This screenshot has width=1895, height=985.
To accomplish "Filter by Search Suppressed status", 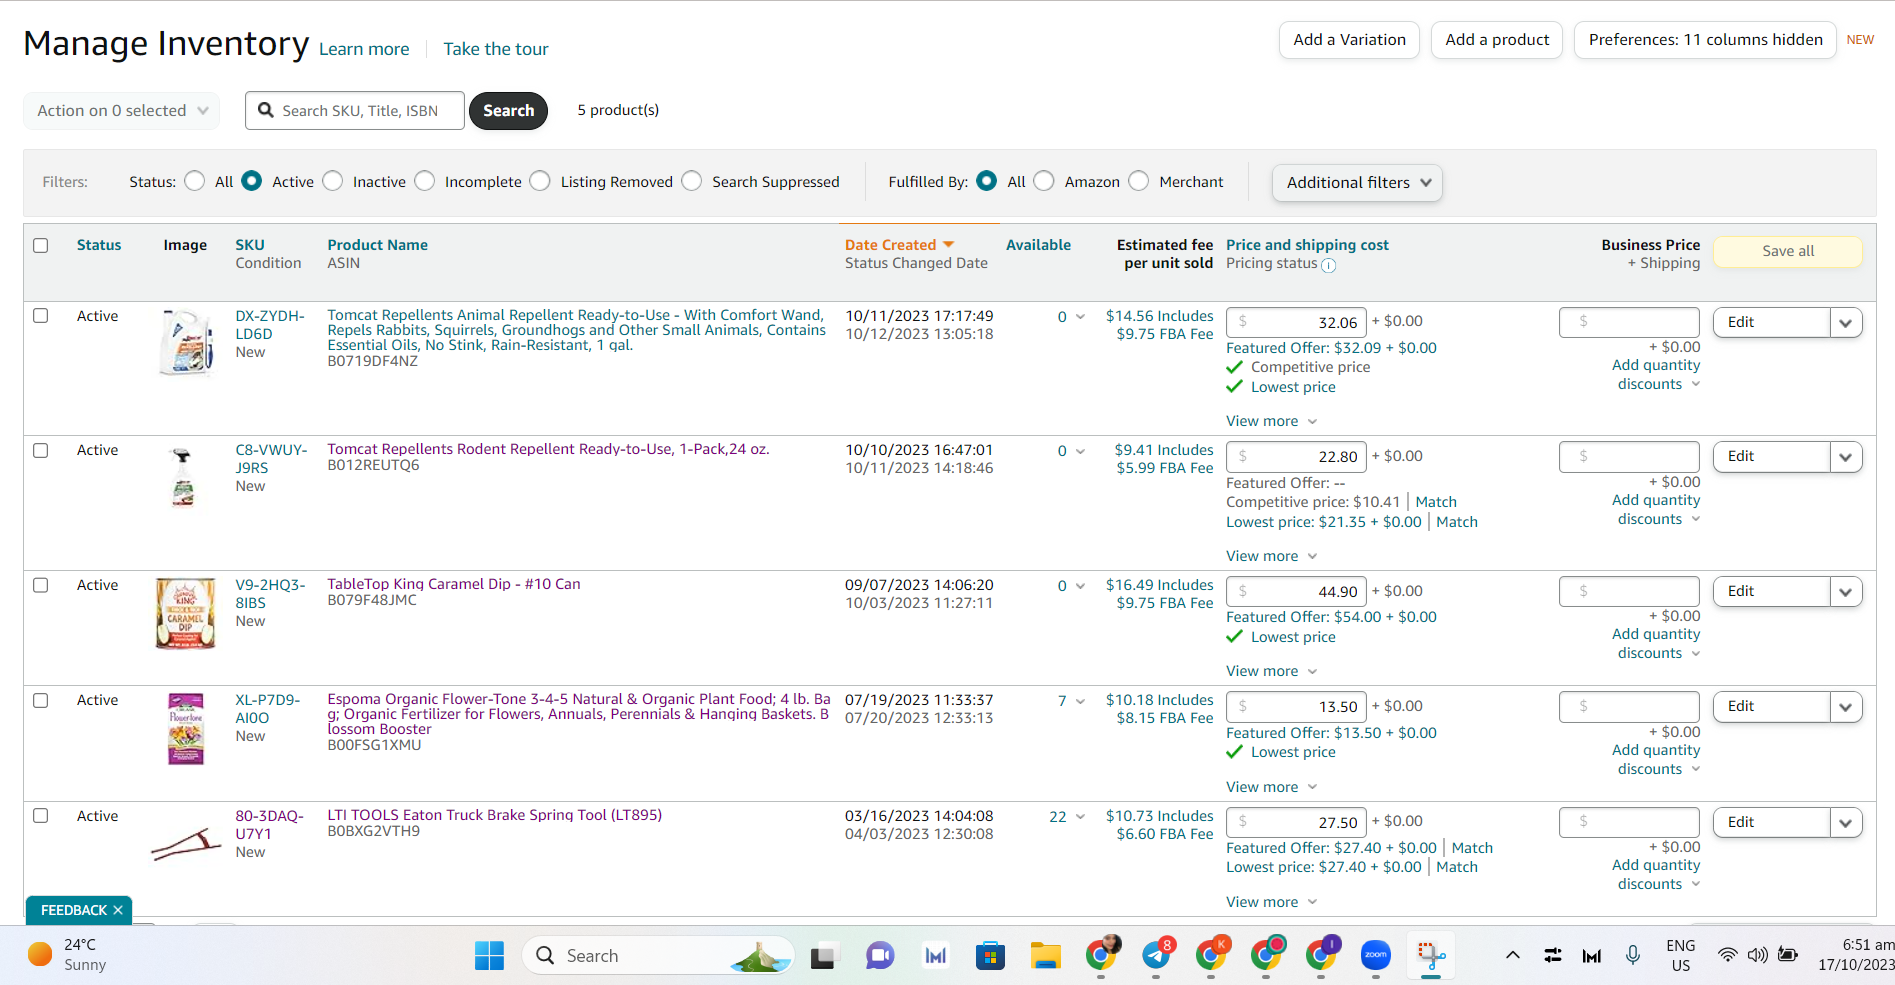I will click(x=692, y=181).
